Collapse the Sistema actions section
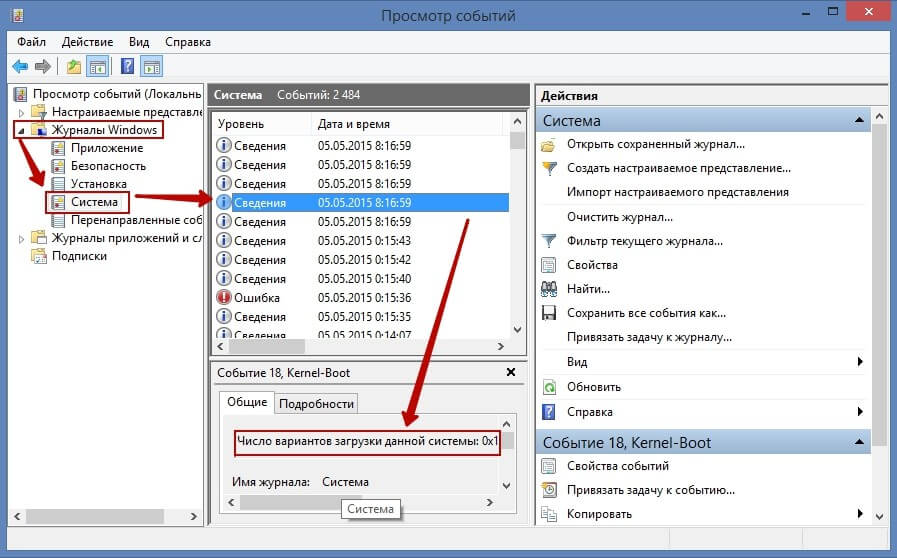Image resolution: width=897 pixels, height=558 pixels. click(858, 121)
